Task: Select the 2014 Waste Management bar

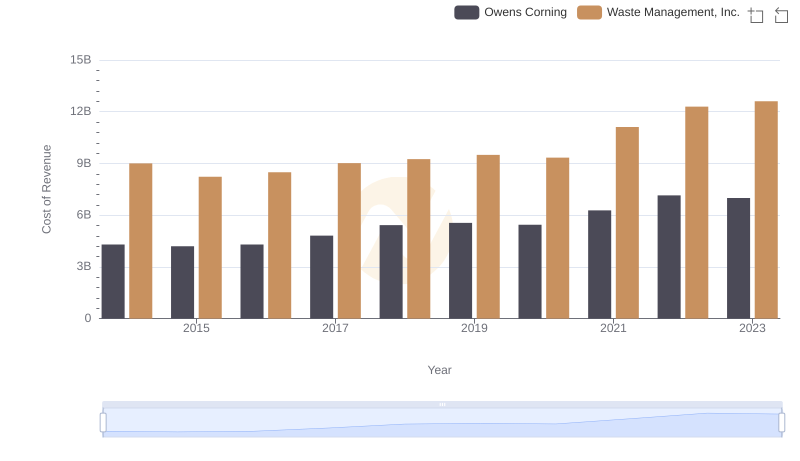Action: click(141, 241)
